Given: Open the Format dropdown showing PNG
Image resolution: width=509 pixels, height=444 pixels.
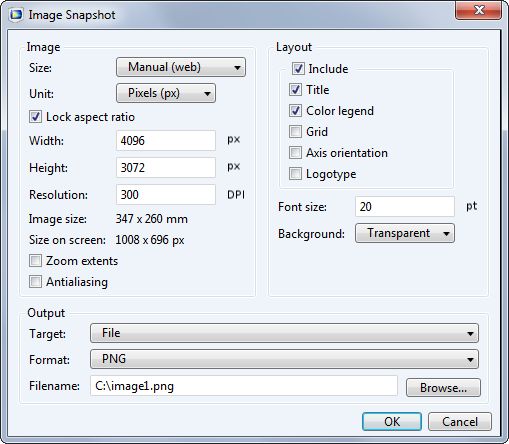Looking at the screenshot, I should coord(284,359).
